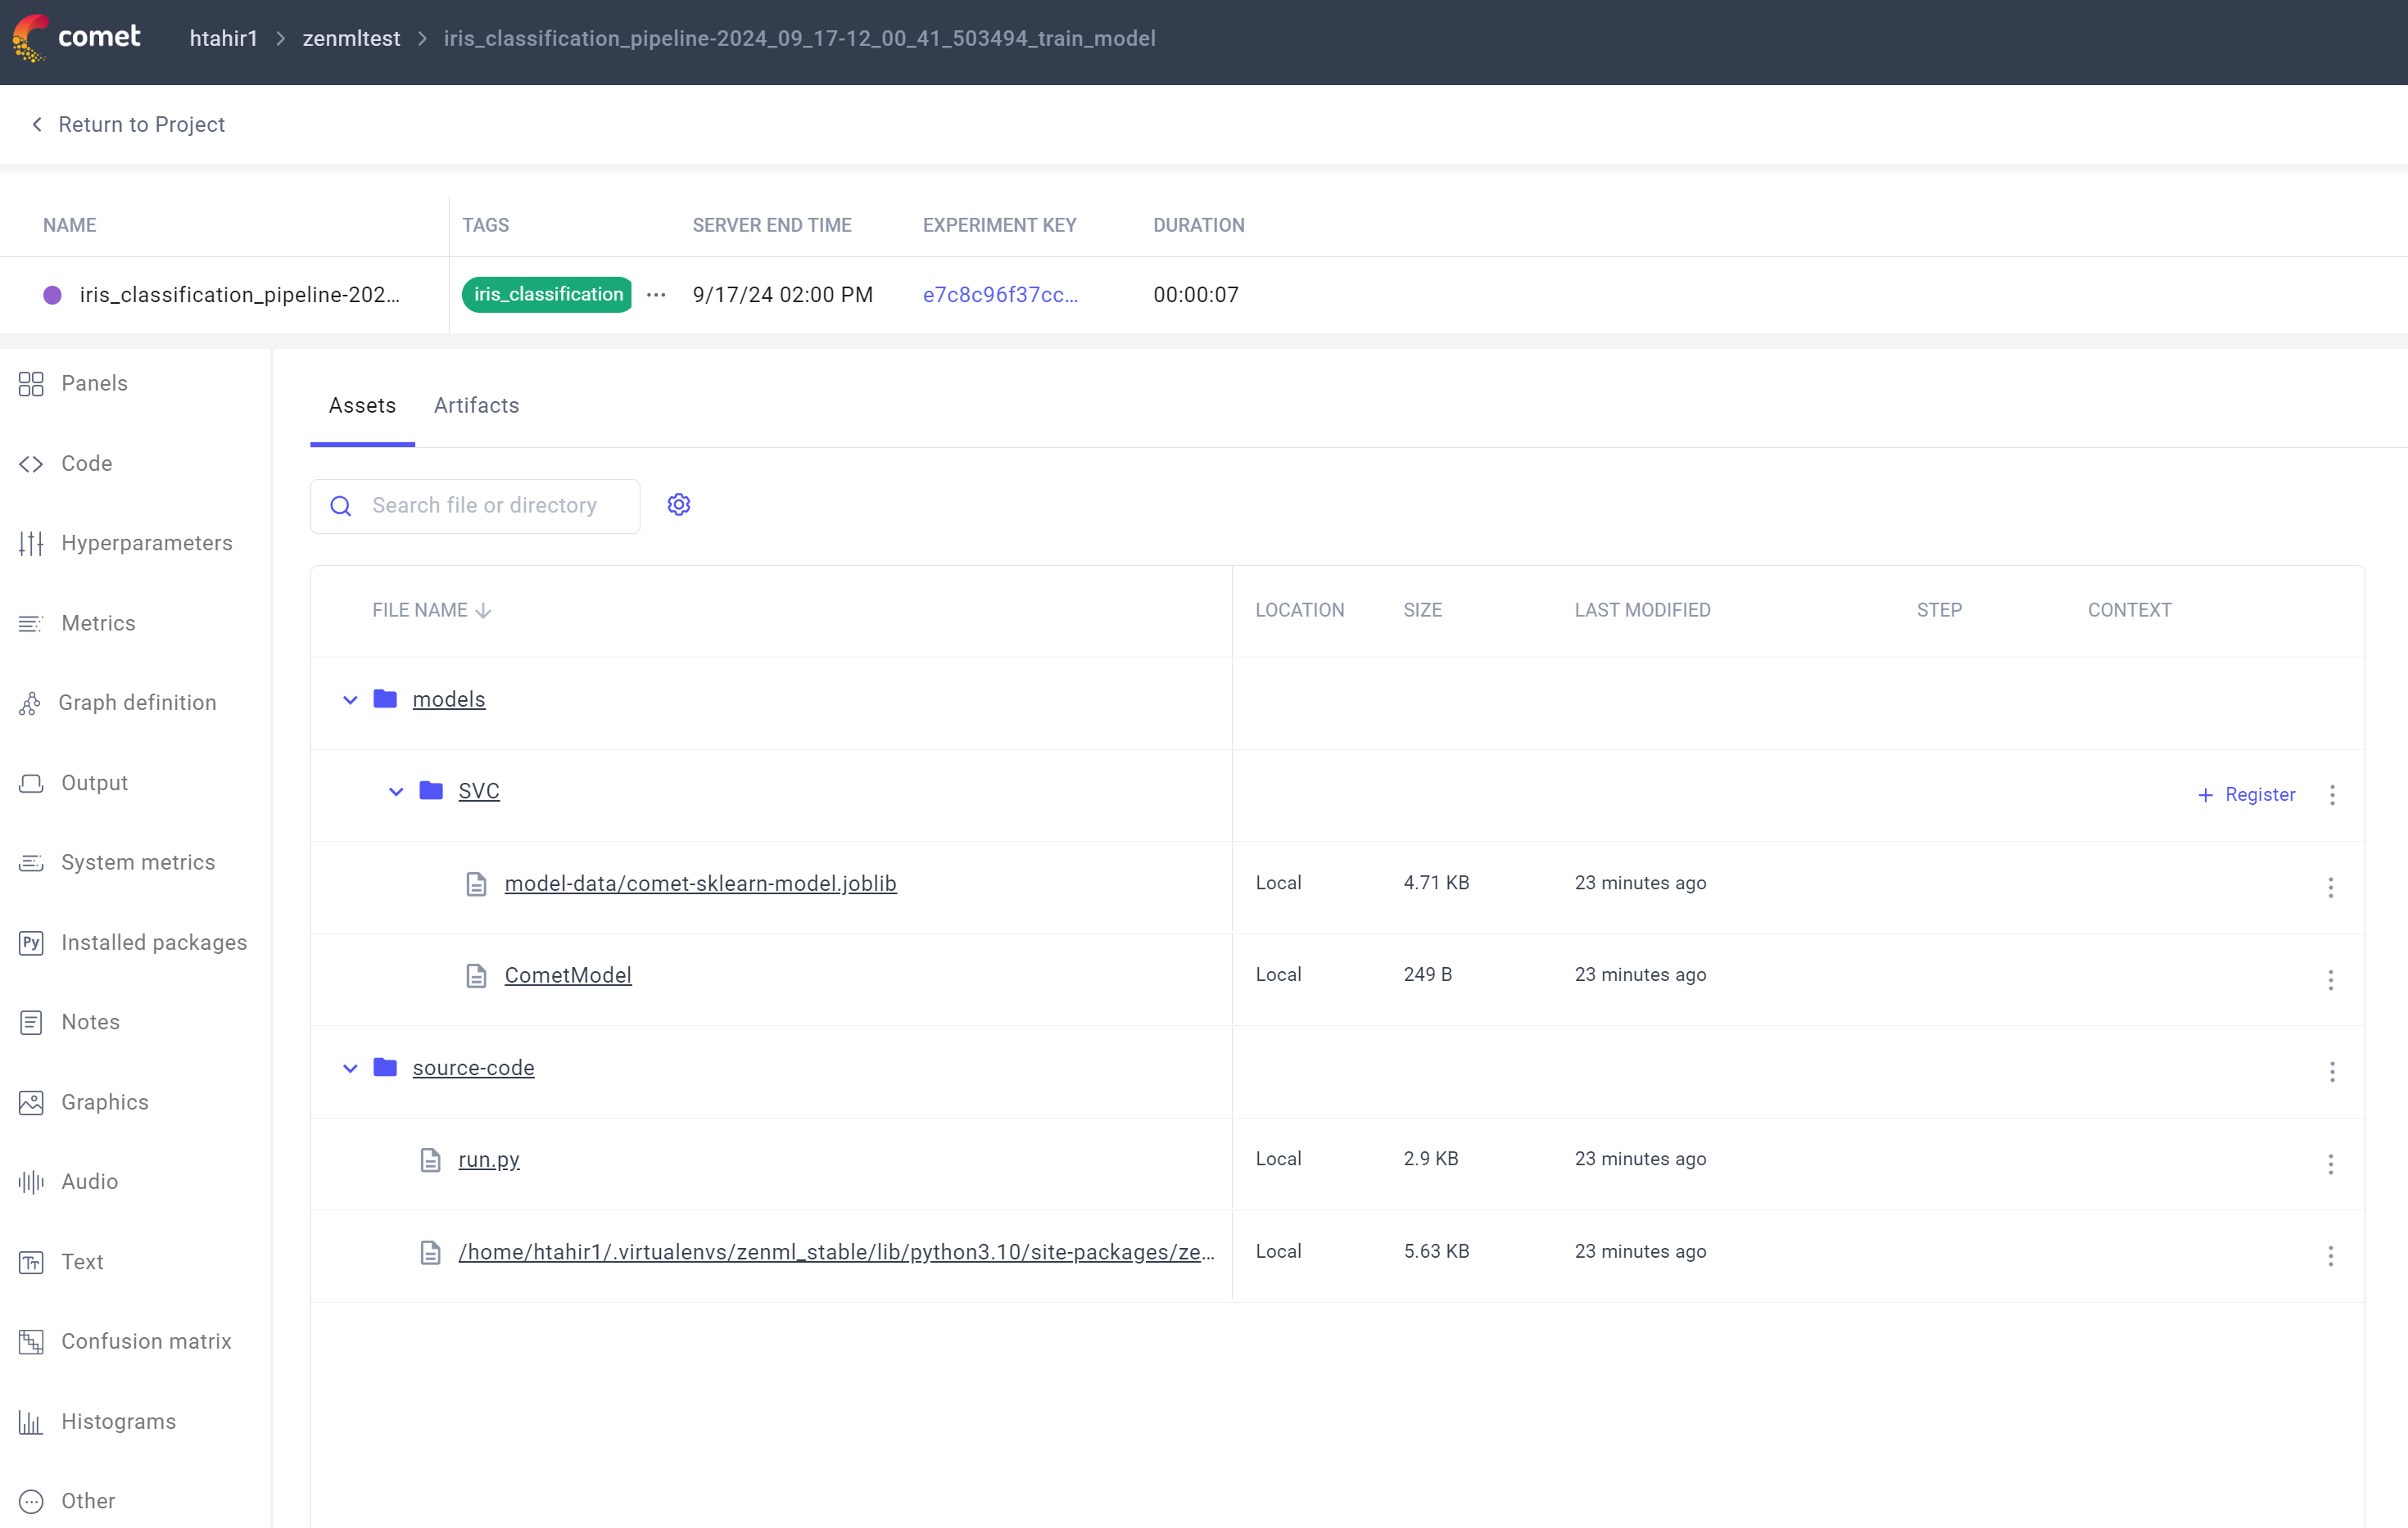The image size is (2408, 1528).
Task: Open more options for the CometModel row
Action: (x=2331, y=979)
